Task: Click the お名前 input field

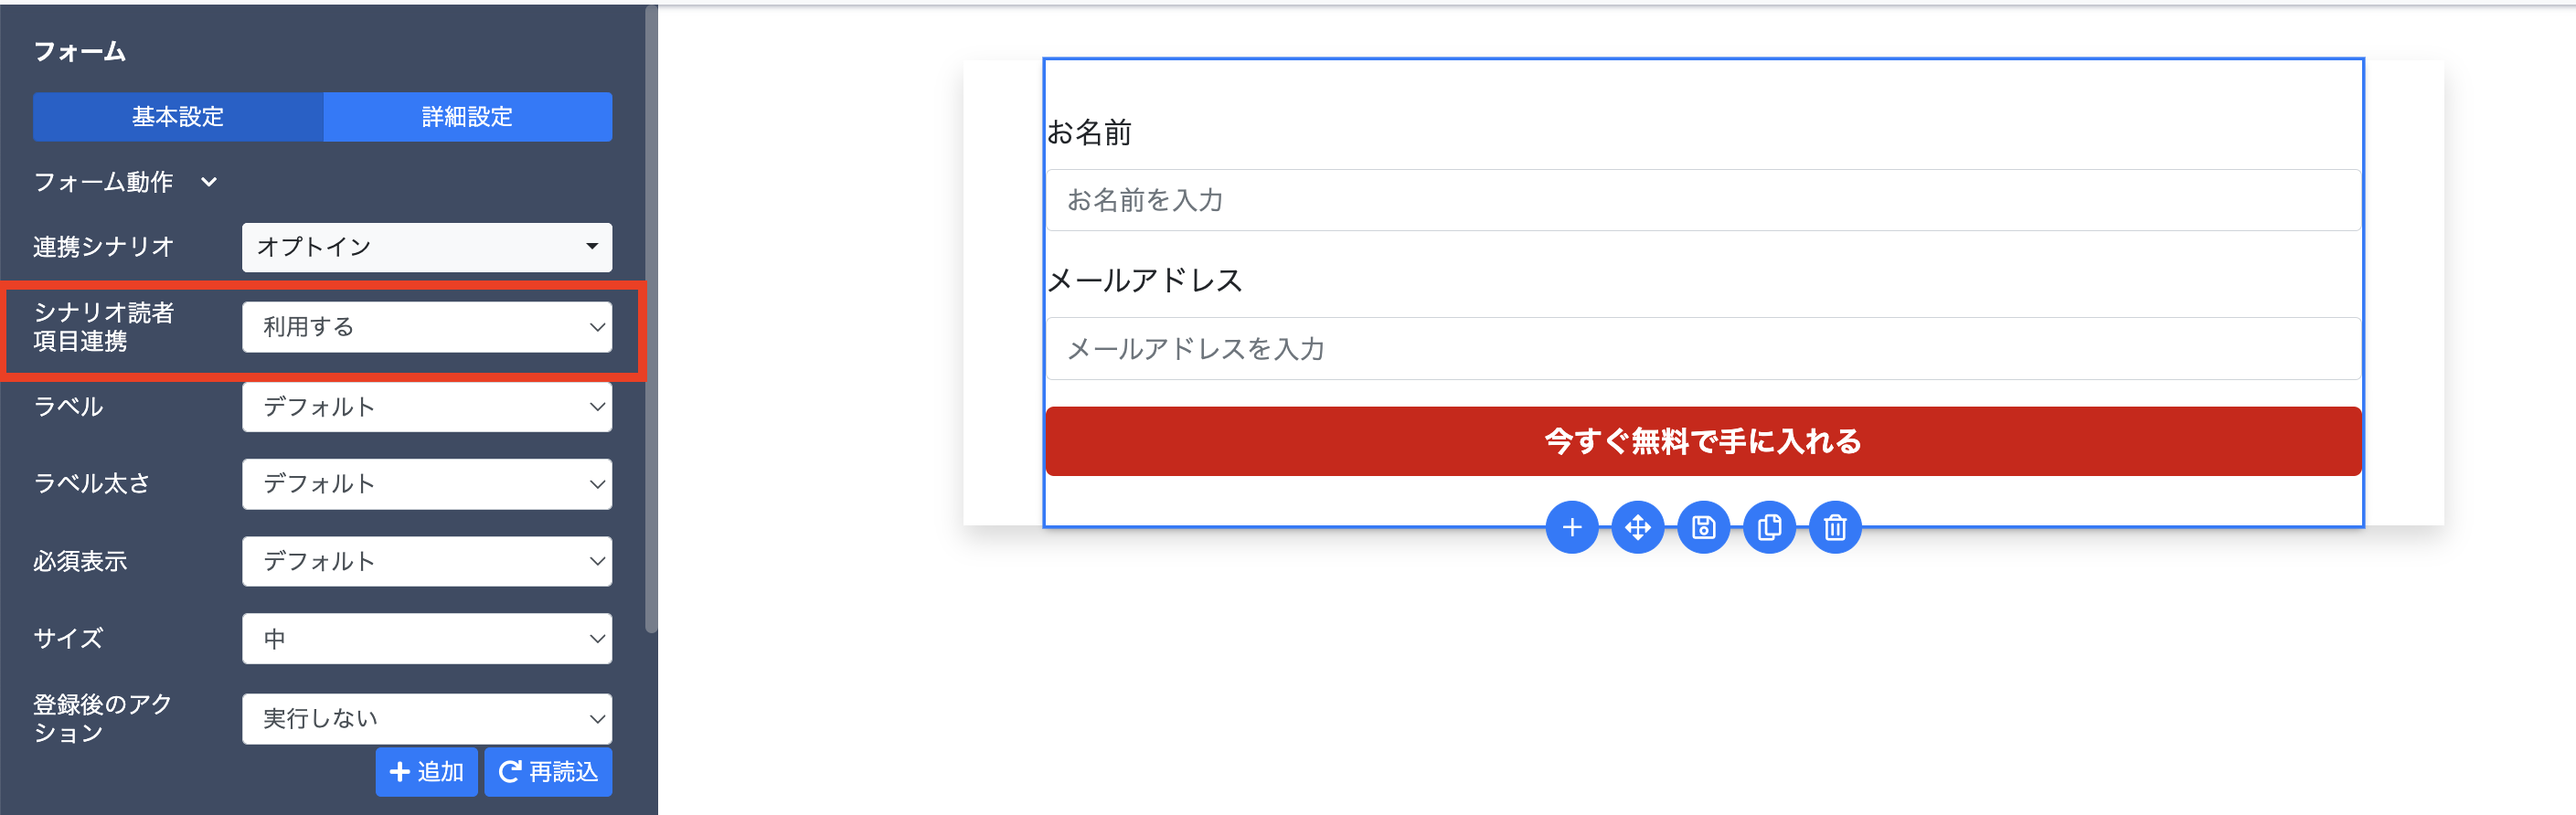Action: point(1702,200)
